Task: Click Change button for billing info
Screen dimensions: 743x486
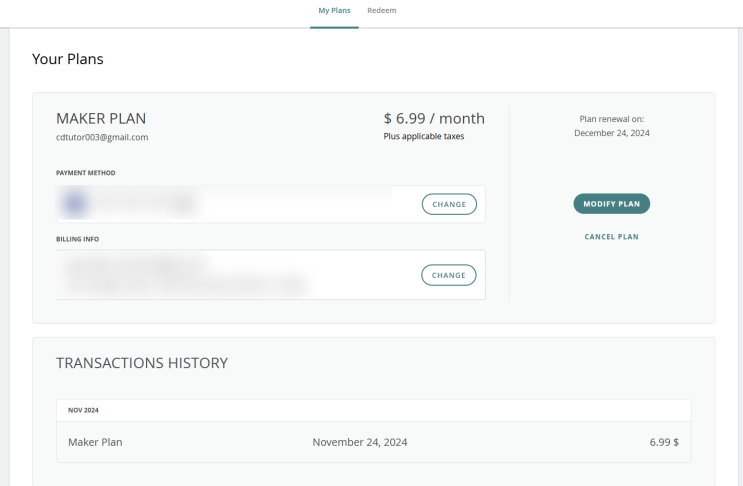Action: (x=449, y=275)
